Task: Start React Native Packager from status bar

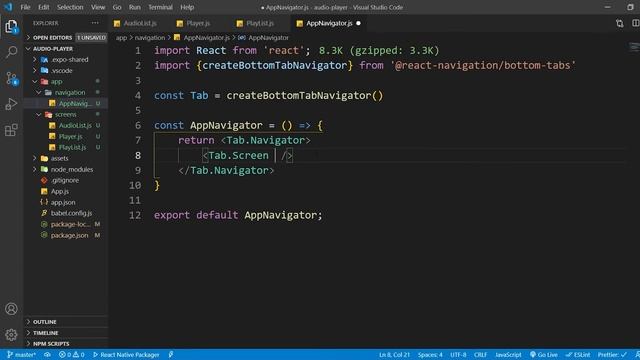Action: (x=126, y=355)
